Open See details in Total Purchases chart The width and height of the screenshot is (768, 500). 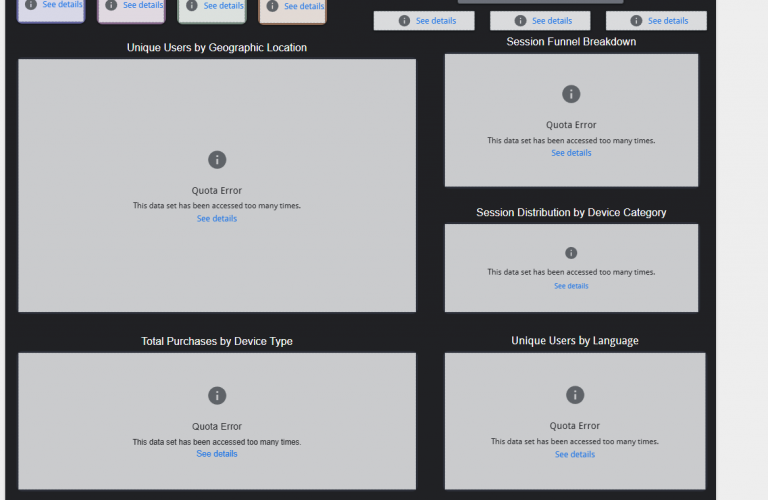point(217,454)
